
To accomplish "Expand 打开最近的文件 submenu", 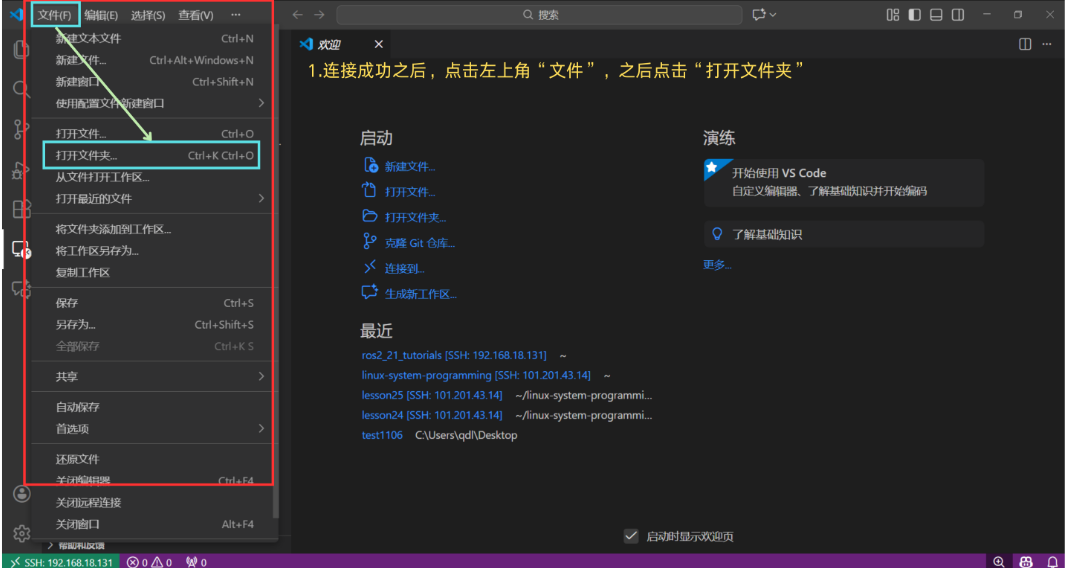I will click(x=155, y=199).
